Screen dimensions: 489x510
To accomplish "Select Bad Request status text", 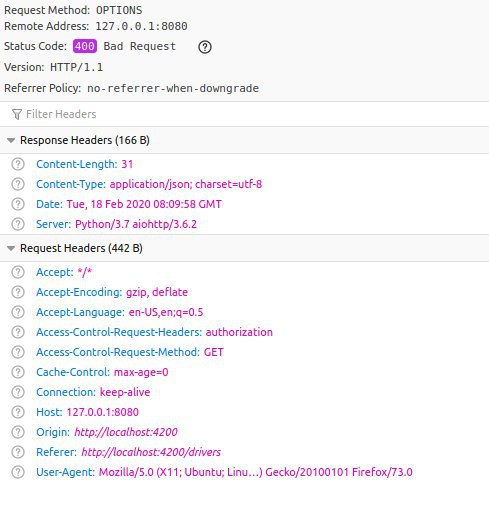I will tap(140, 46).
